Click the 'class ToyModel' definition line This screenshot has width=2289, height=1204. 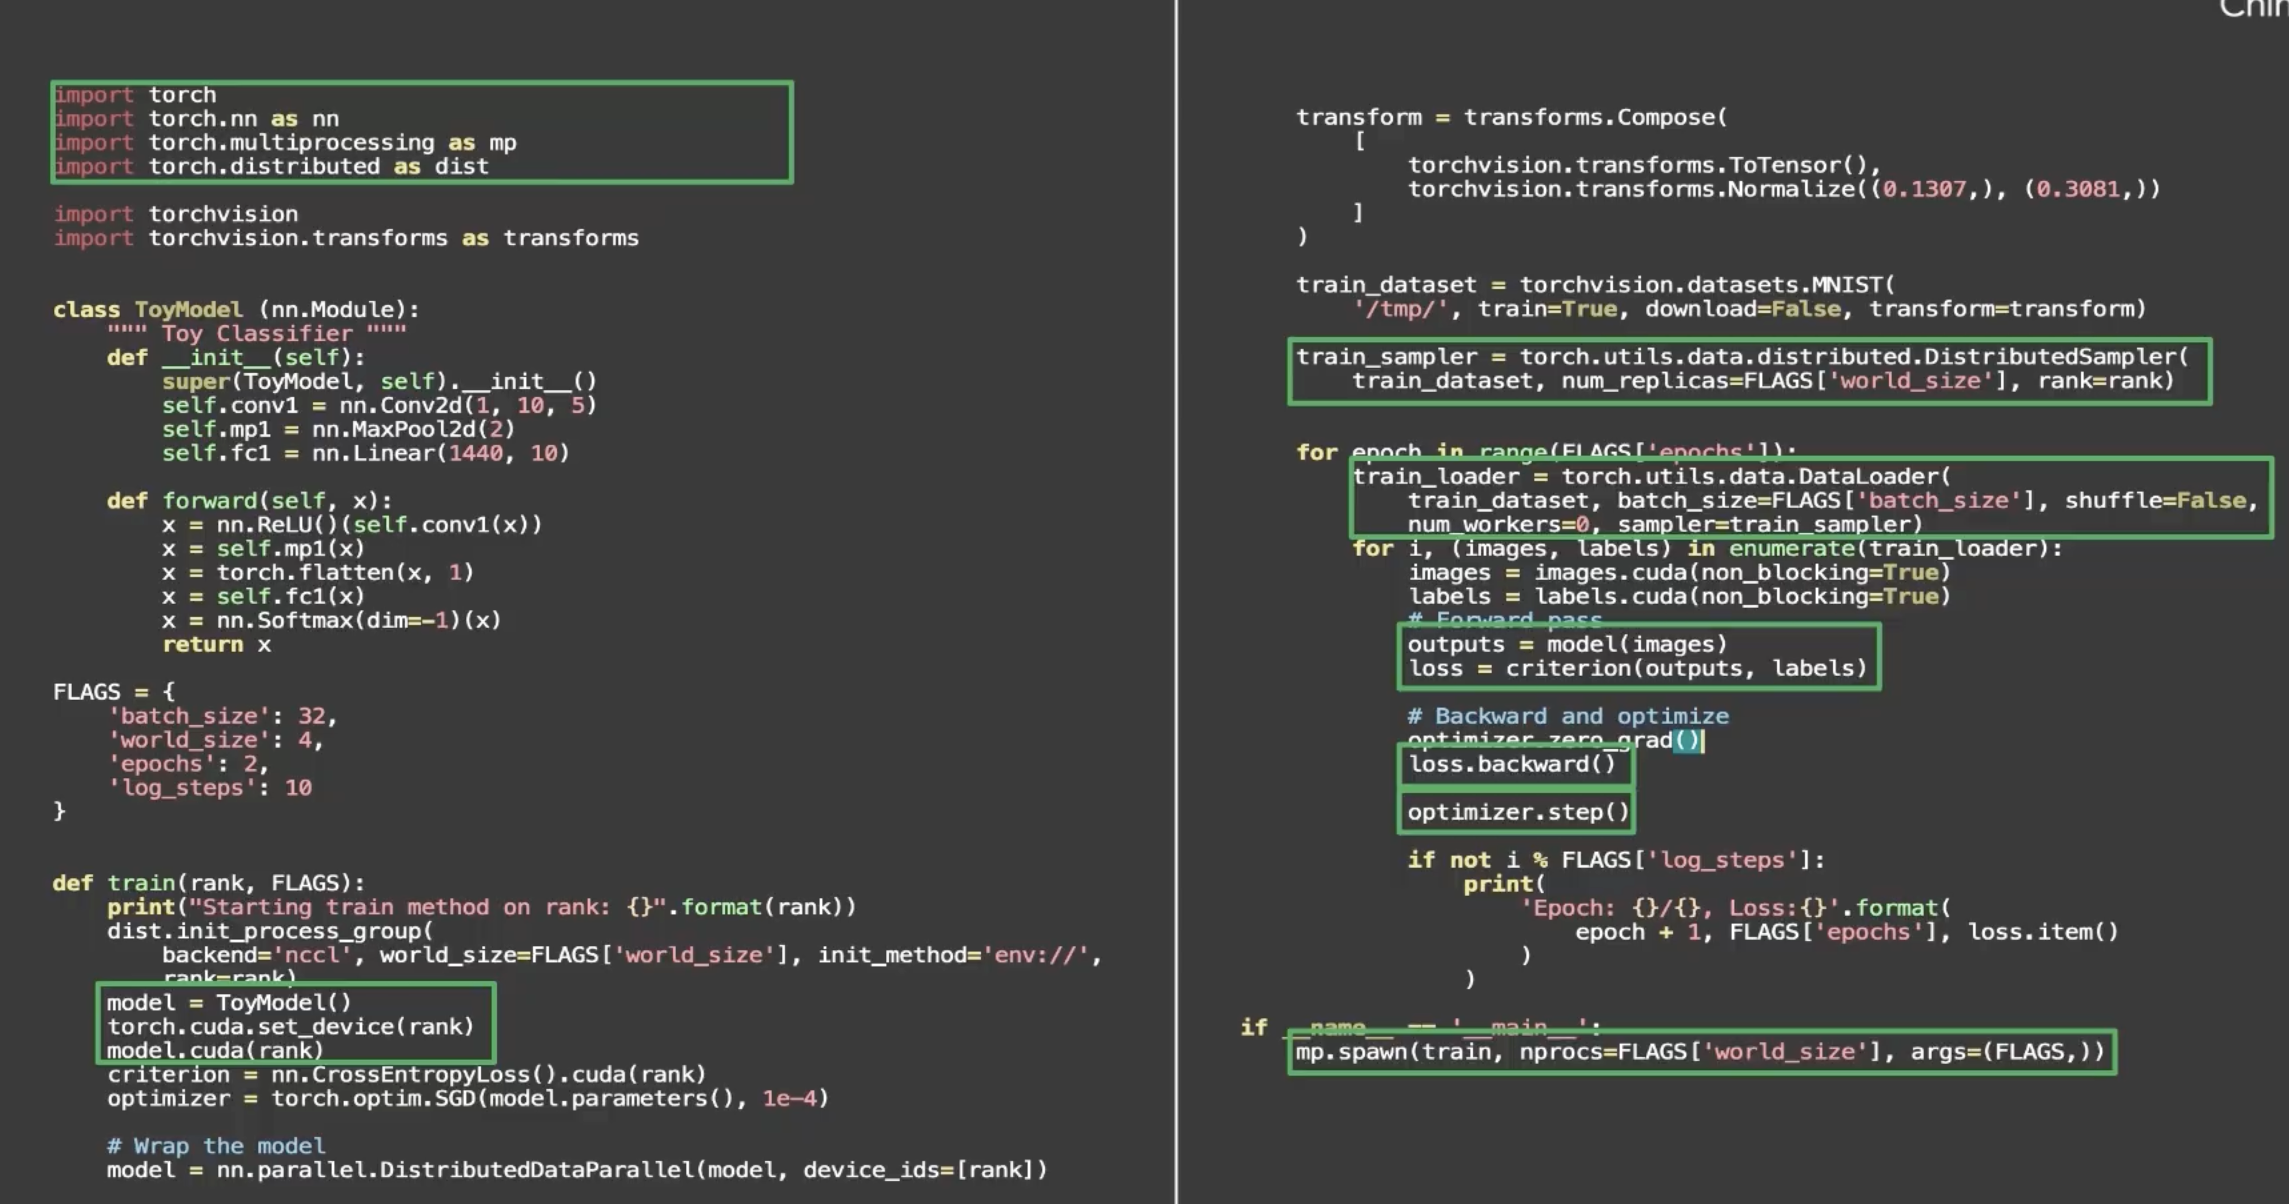coord(236,310)
